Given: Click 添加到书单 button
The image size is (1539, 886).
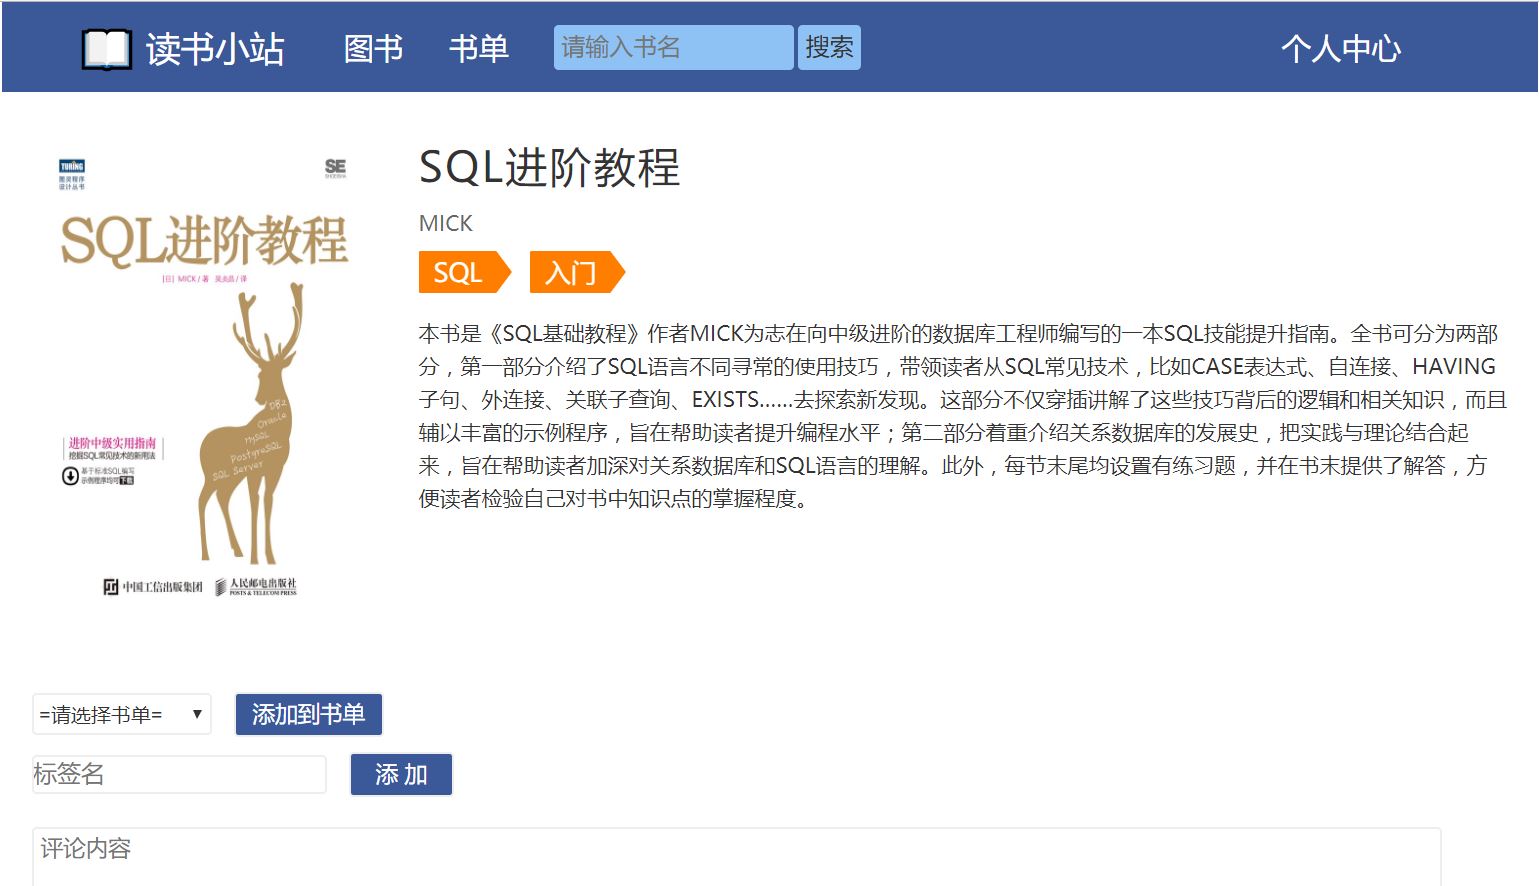Looking at the screenshot, I should (x=309, y=714).
